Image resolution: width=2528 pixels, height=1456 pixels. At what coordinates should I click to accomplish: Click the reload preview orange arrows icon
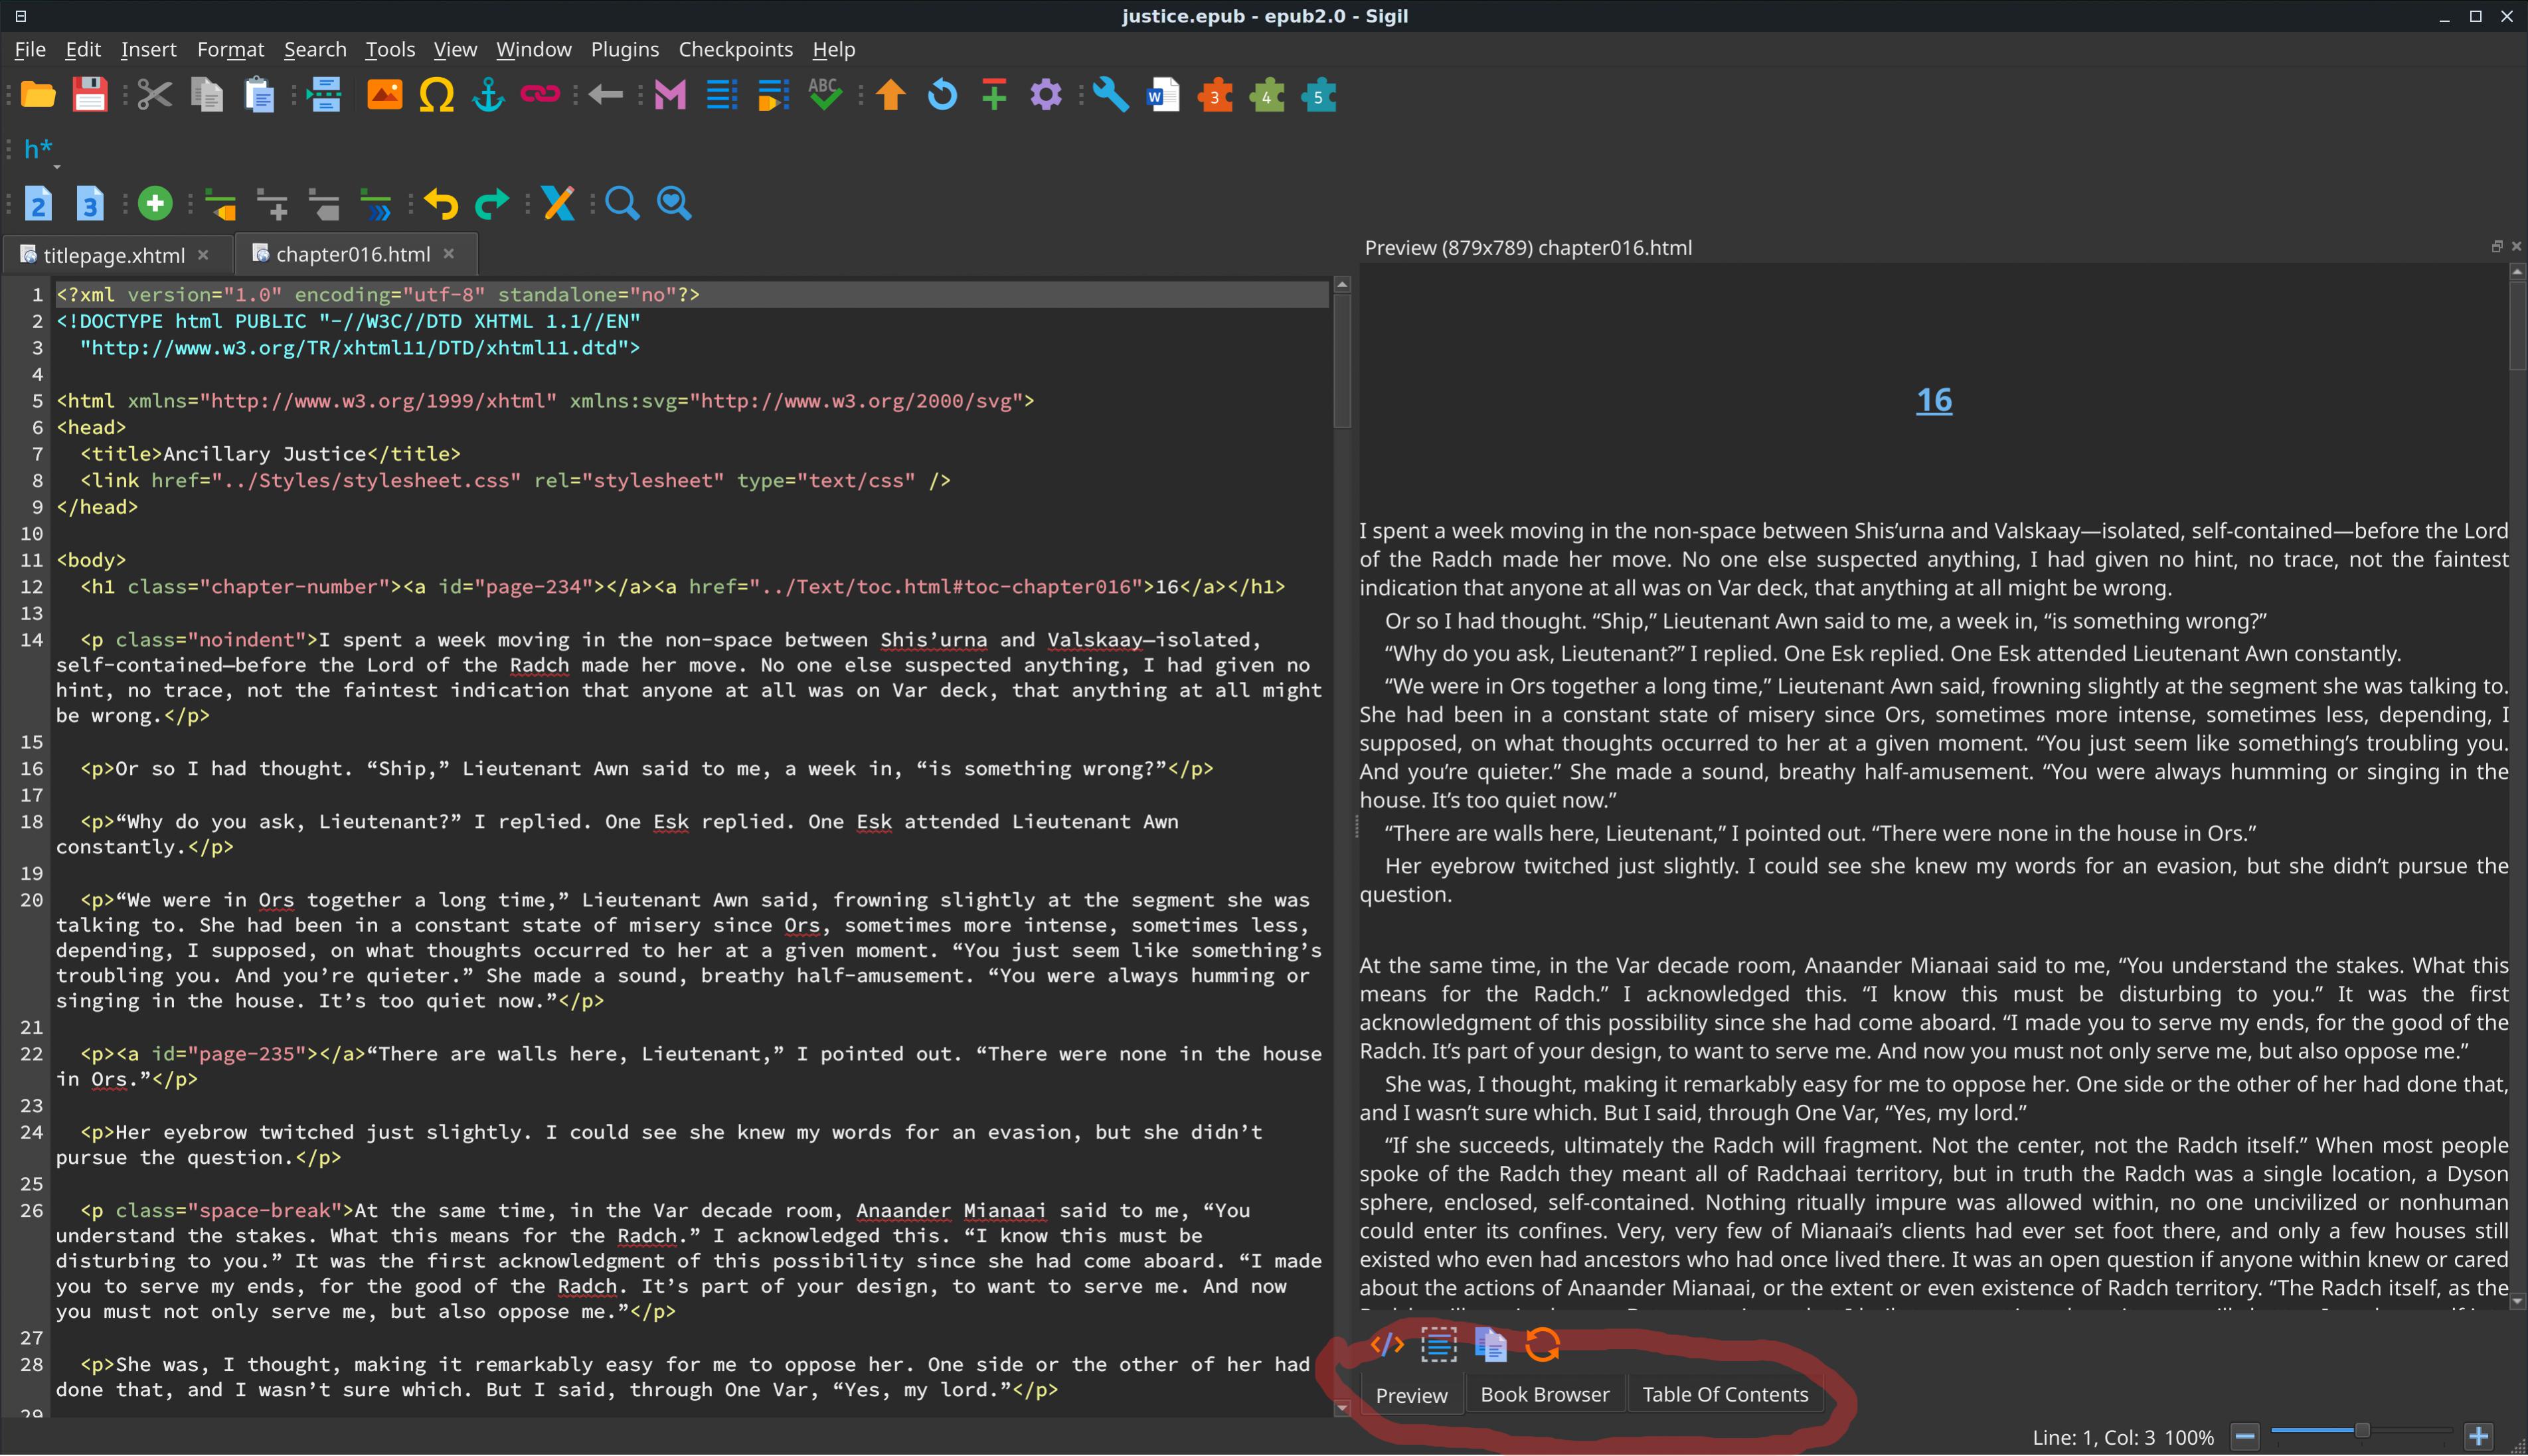click(x=1542, y=1345)
